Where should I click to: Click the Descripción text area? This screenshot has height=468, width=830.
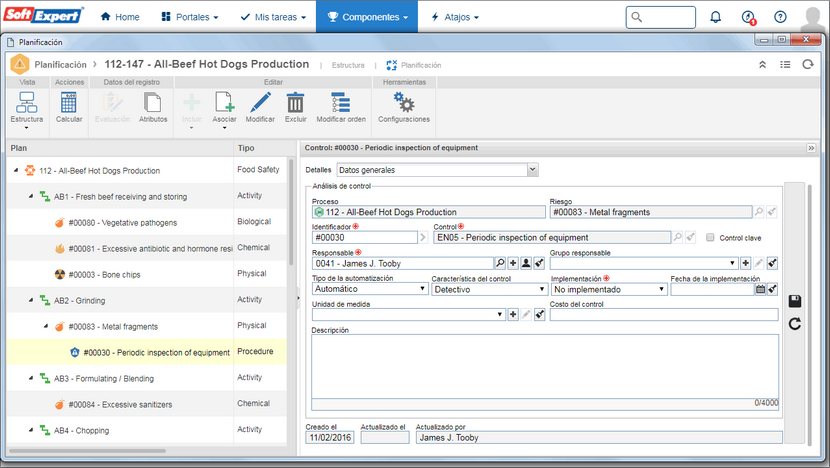[x=545, y=366]
